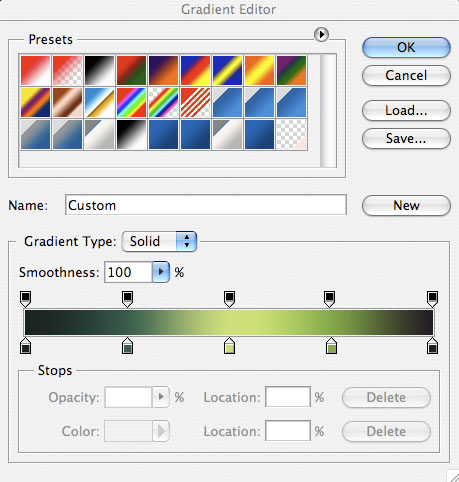The height and width of the screenshot is (482, 459).
Task: Select the yellow violet orange blue preset
Action: coord(35,102)
